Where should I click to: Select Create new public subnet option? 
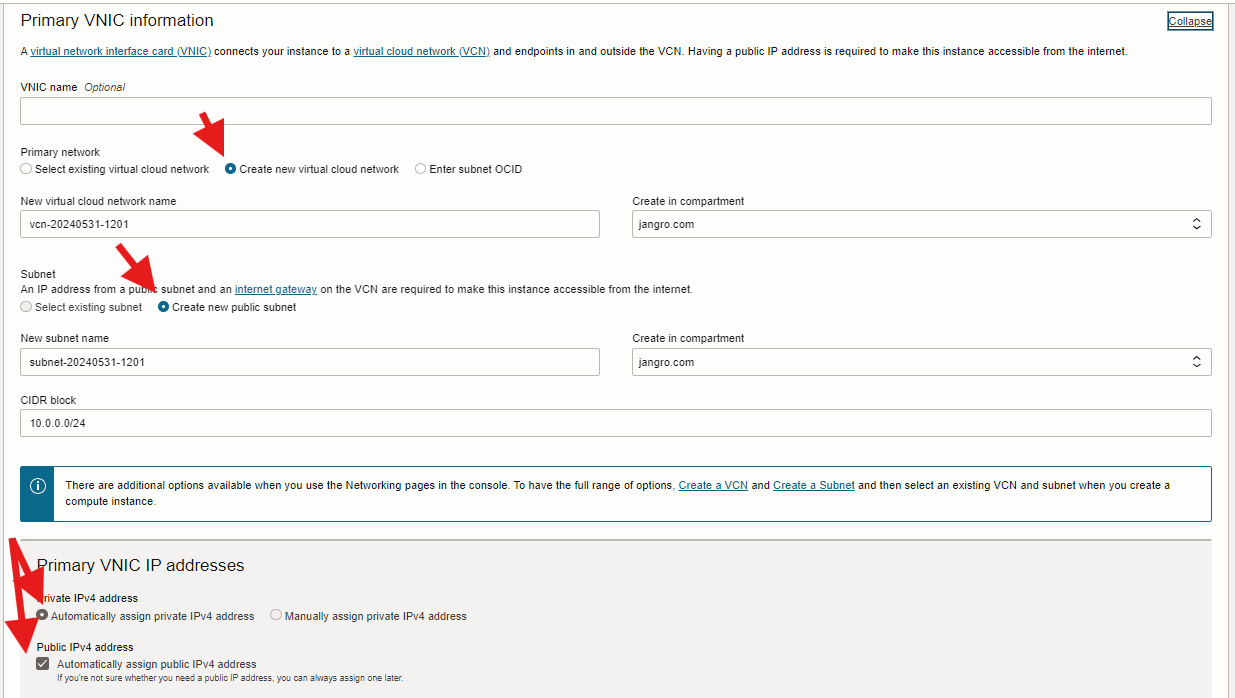pyautogui.click(x=163, y=307)
